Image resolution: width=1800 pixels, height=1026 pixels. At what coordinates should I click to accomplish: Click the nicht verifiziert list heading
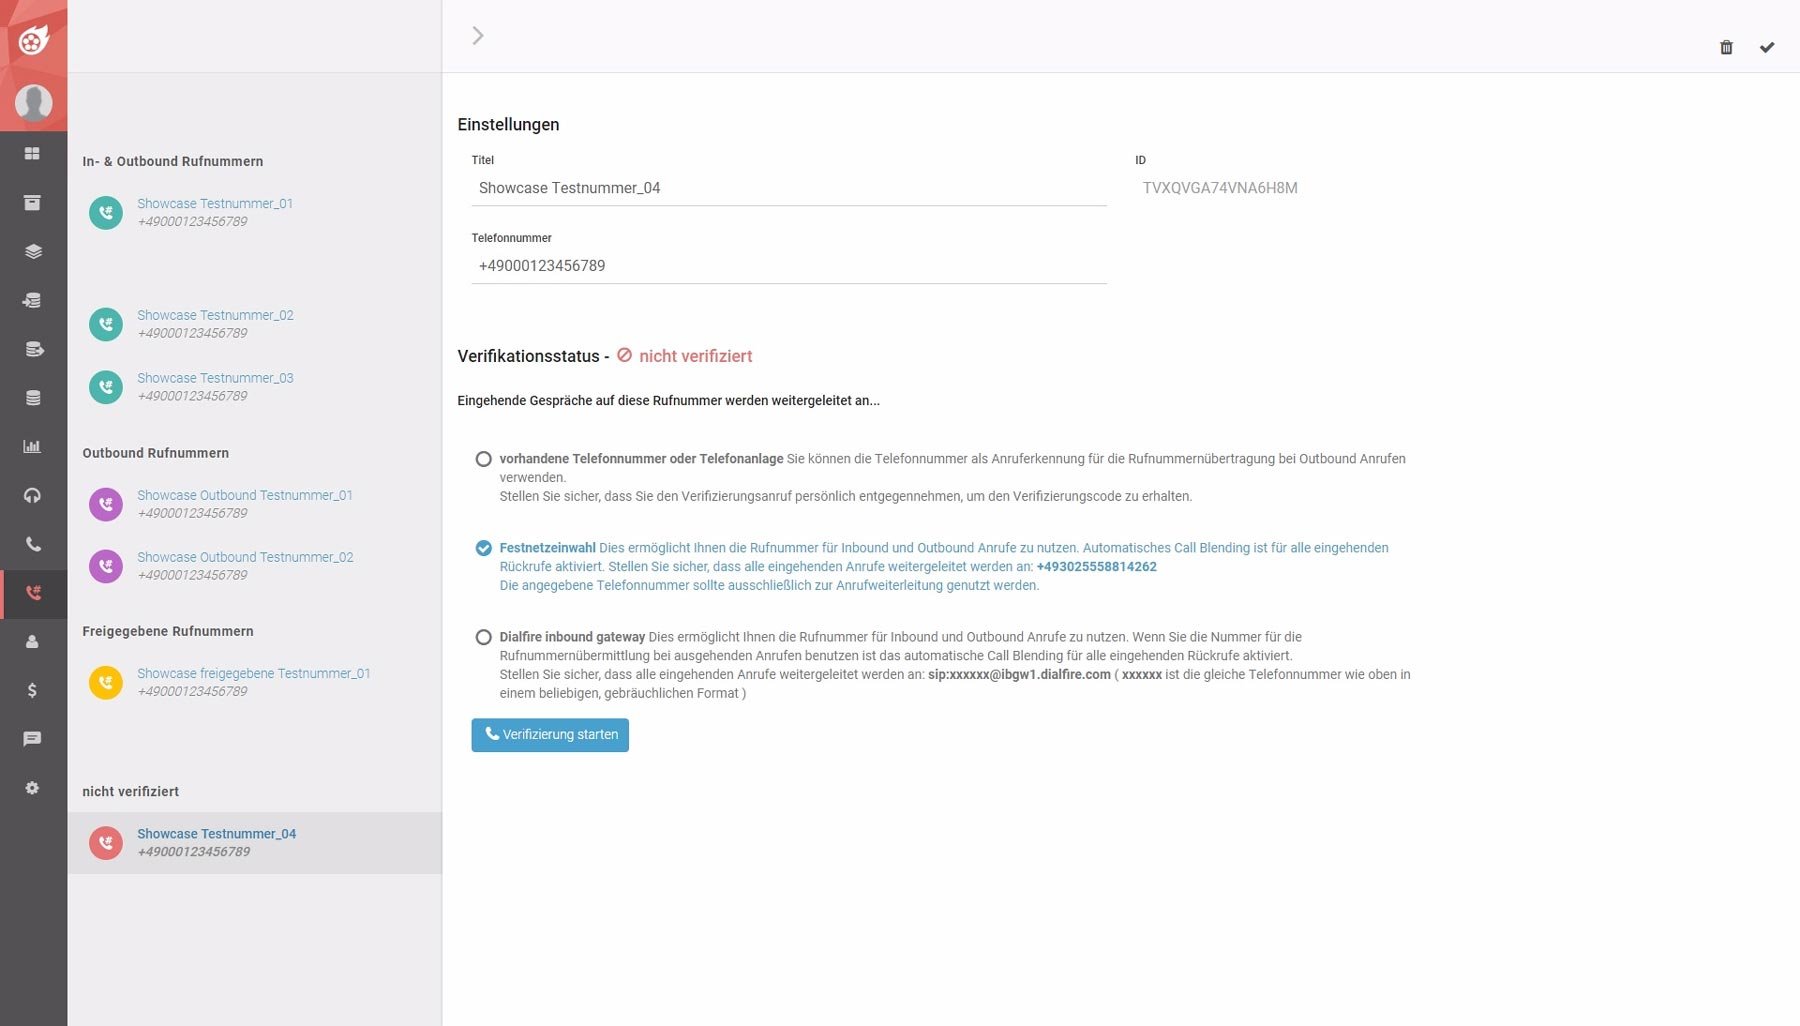click(131, 791)
